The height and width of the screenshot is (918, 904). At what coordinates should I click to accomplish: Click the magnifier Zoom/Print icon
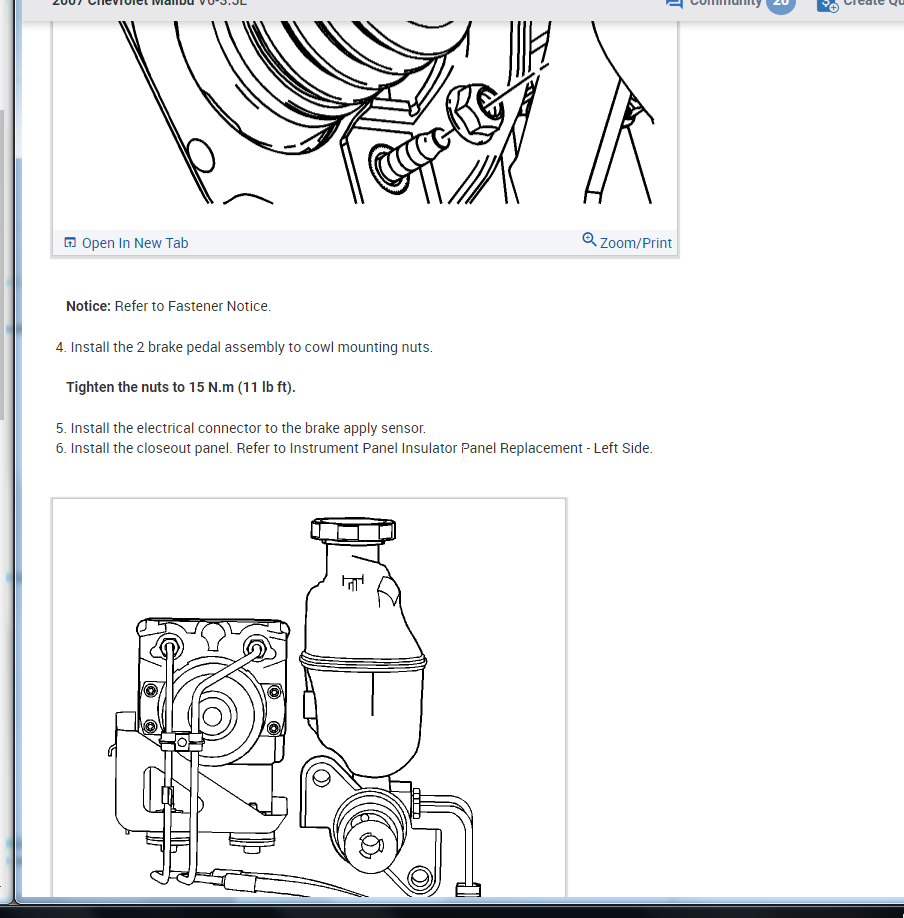(x=589, y=239)
